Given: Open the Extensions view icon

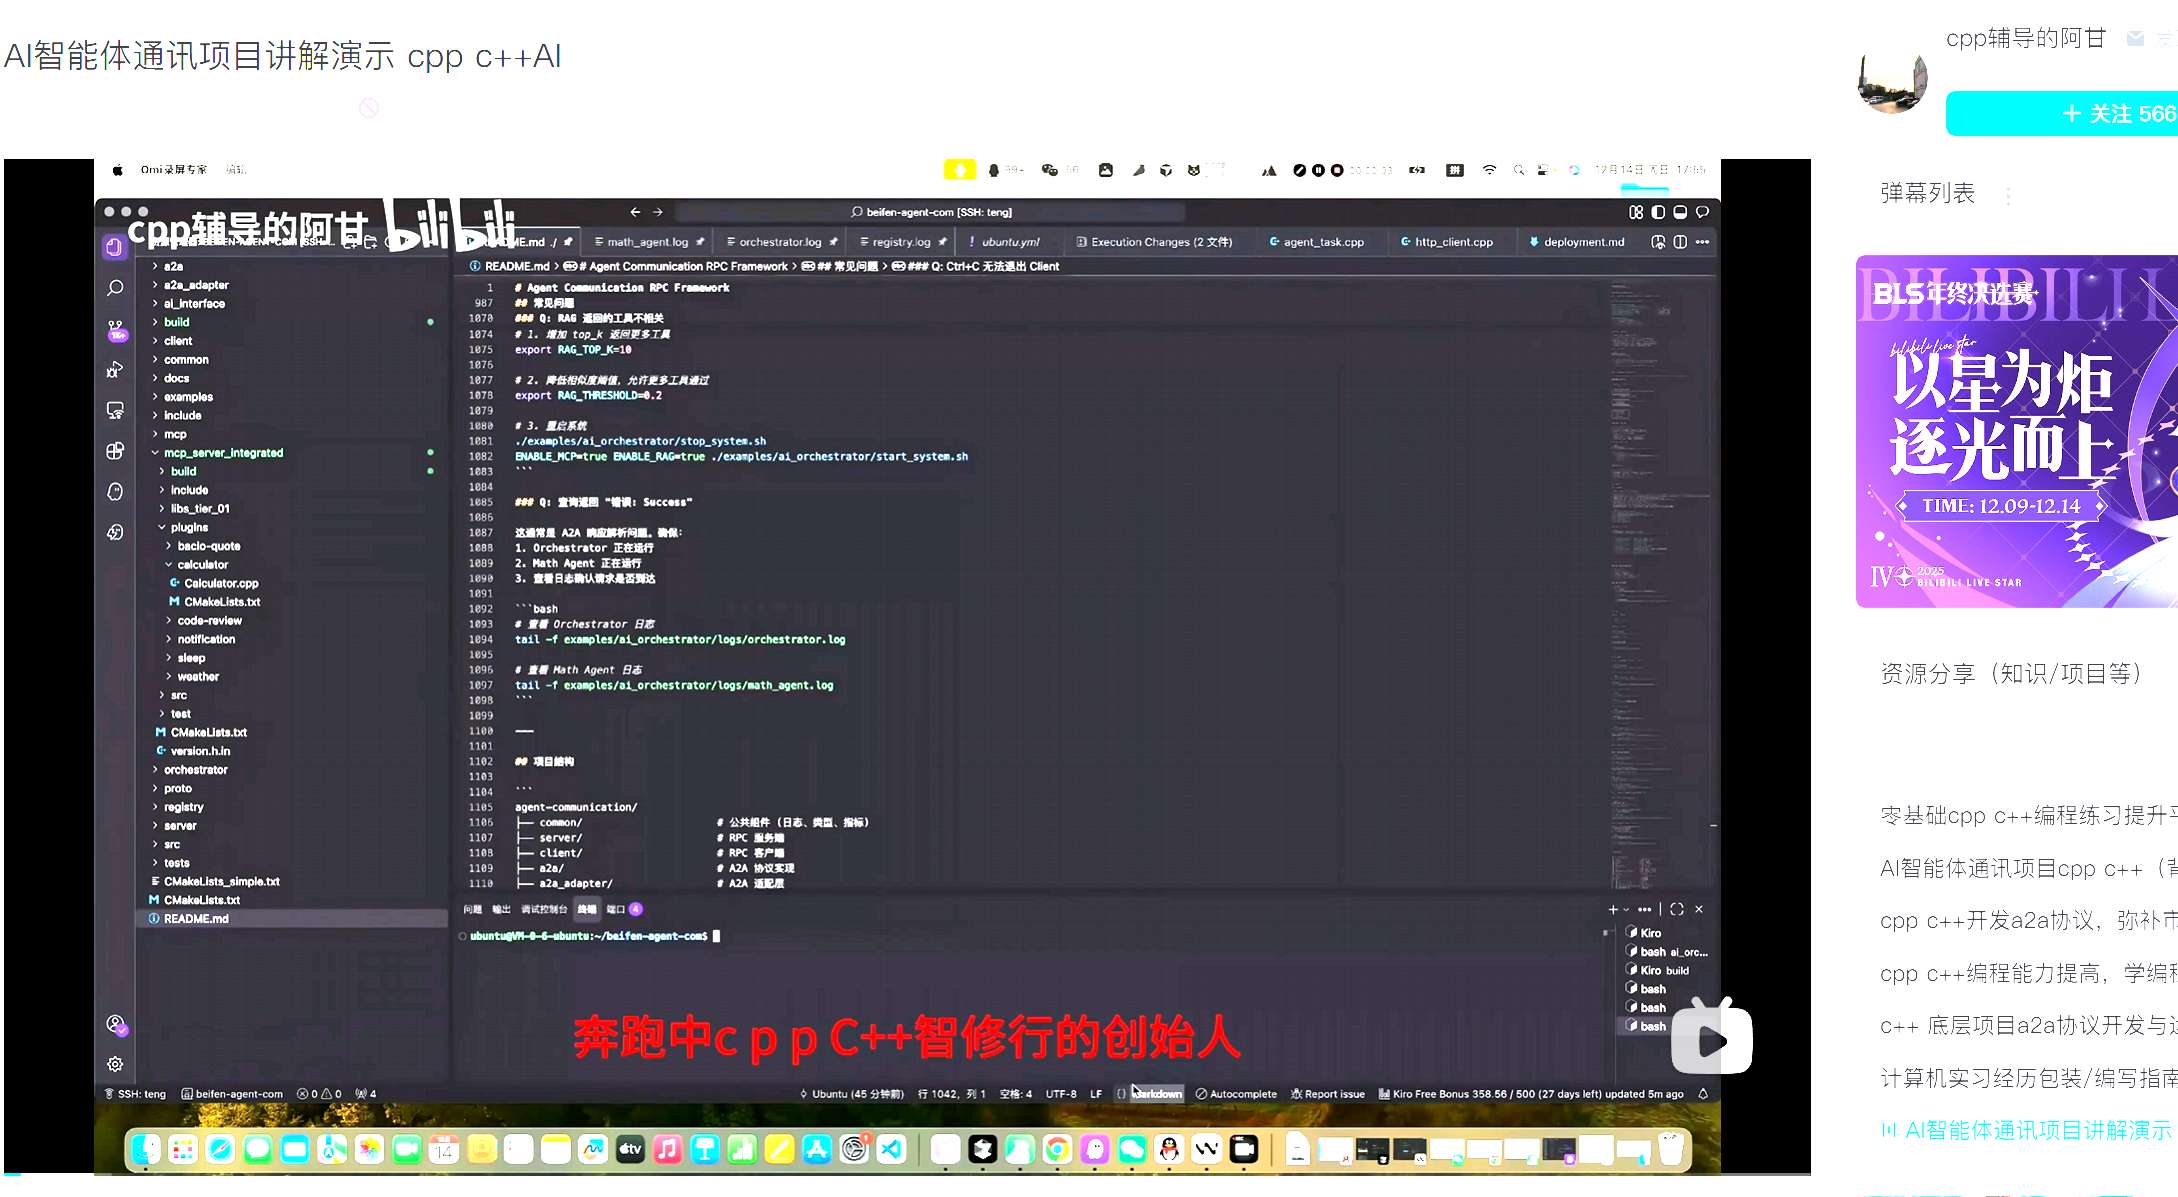Looking at the screenshot, I should point(115,451).
